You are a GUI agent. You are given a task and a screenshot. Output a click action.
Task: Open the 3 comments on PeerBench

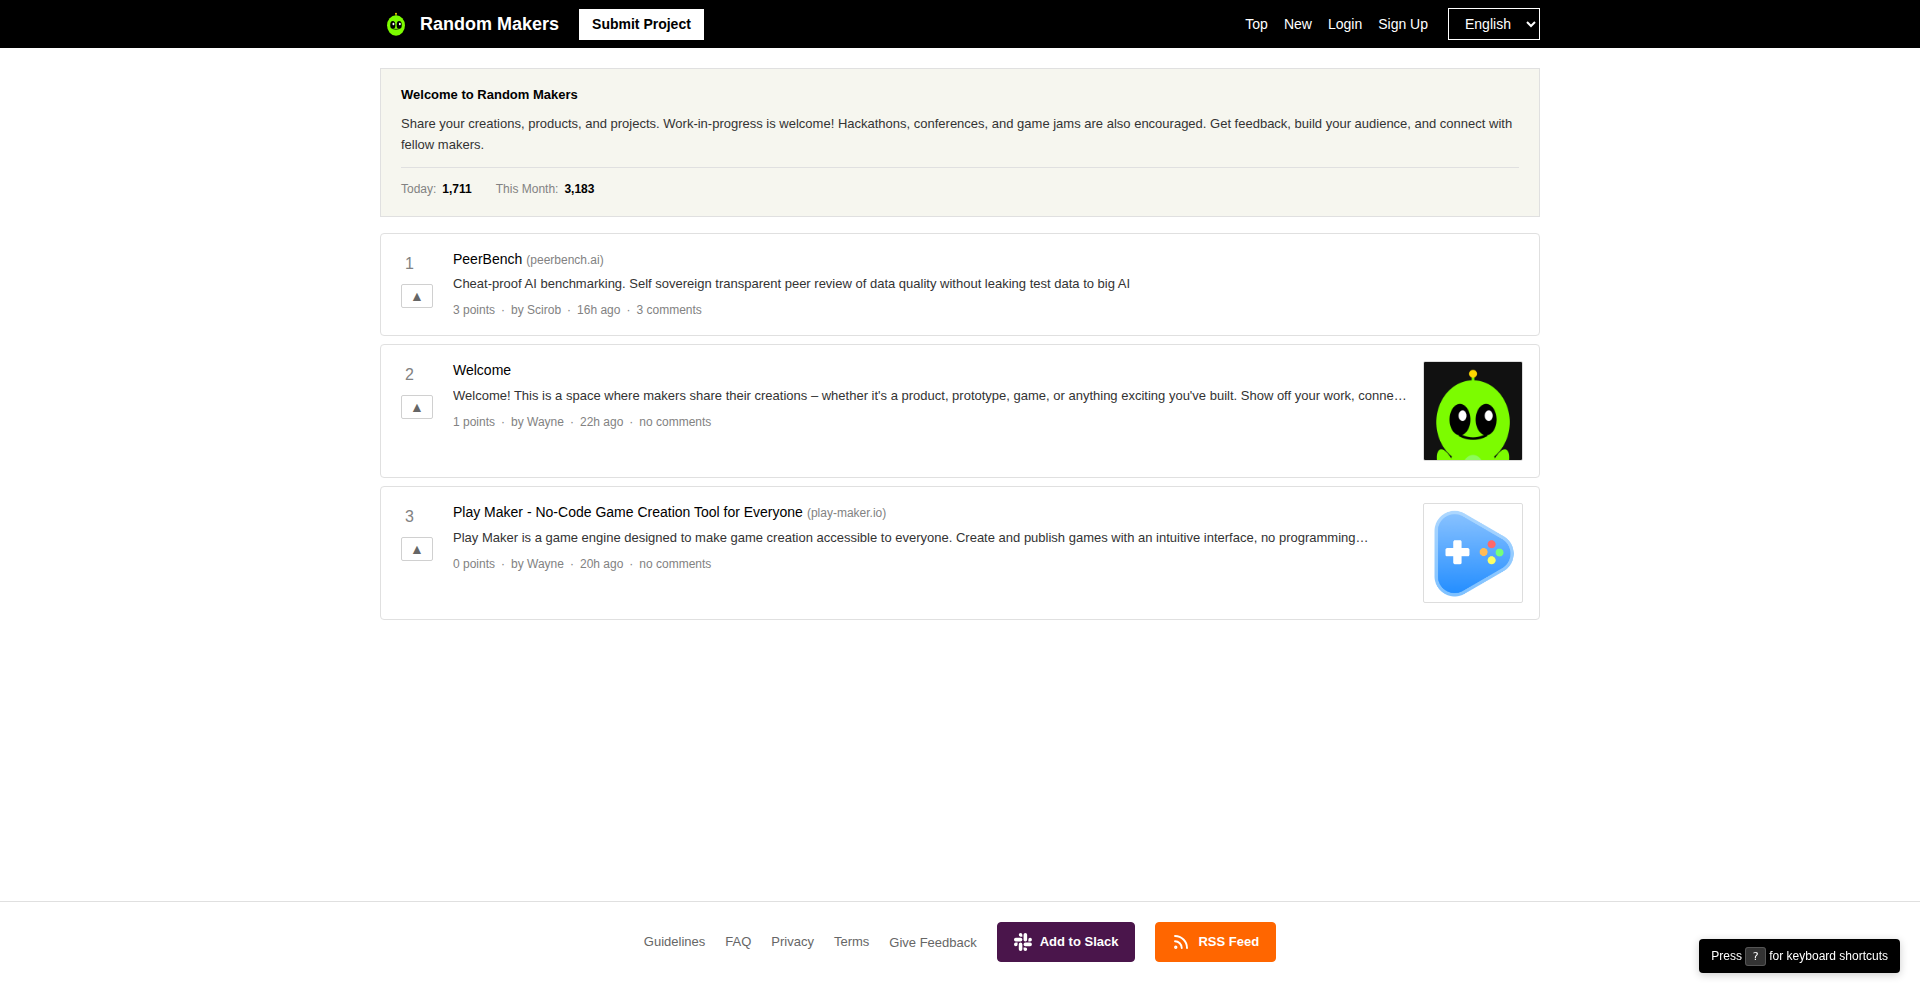pos(669,310)
